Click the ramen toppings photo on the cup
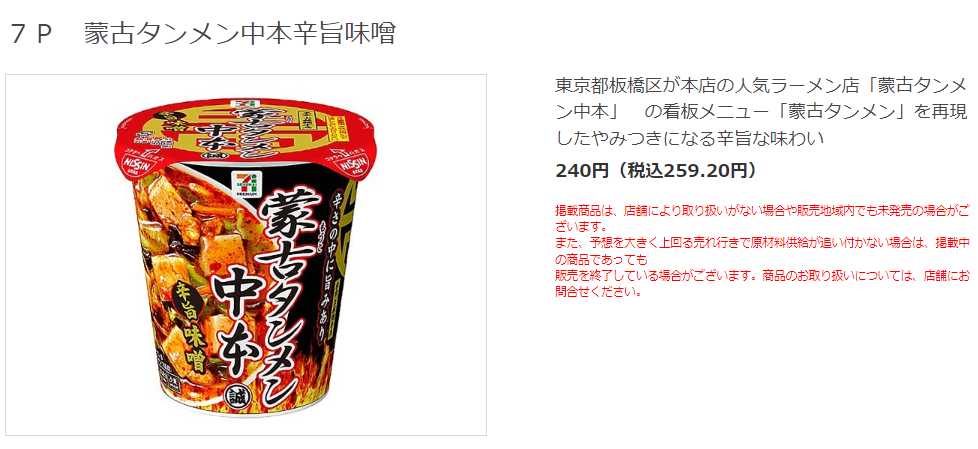978x449 pixels. (187, 268)
